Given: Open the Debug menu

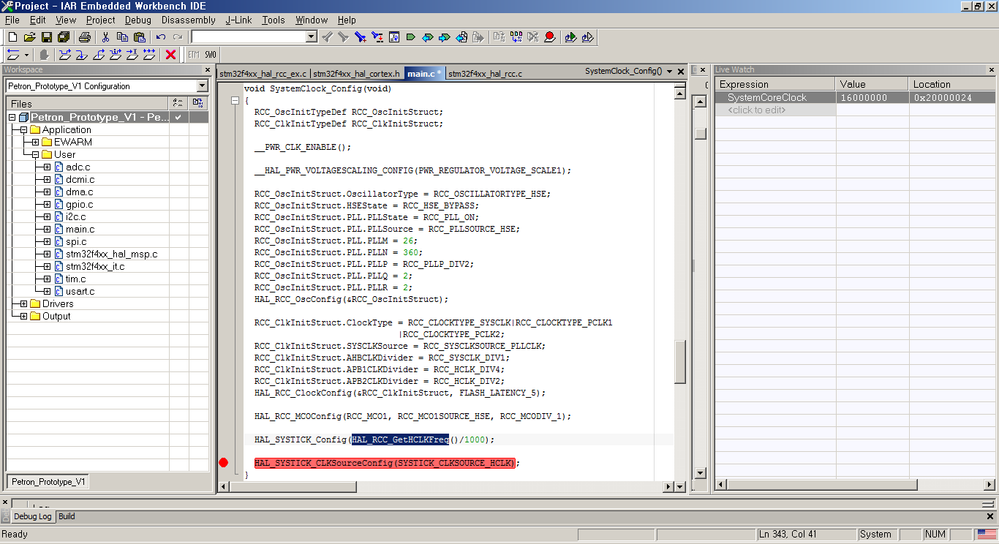Looking at the screenshot, I should click(x=138, y=20).
